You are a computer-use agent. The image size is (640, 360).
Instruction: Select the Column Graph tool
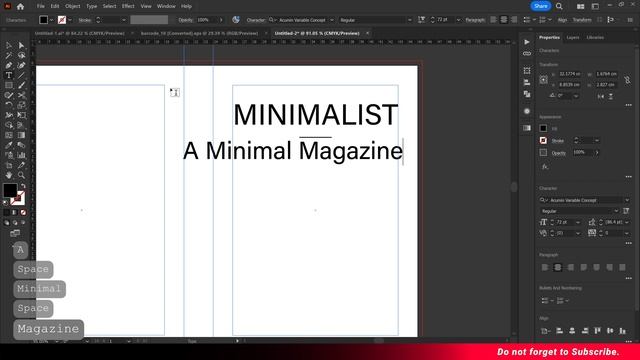(x=21, y=155)
